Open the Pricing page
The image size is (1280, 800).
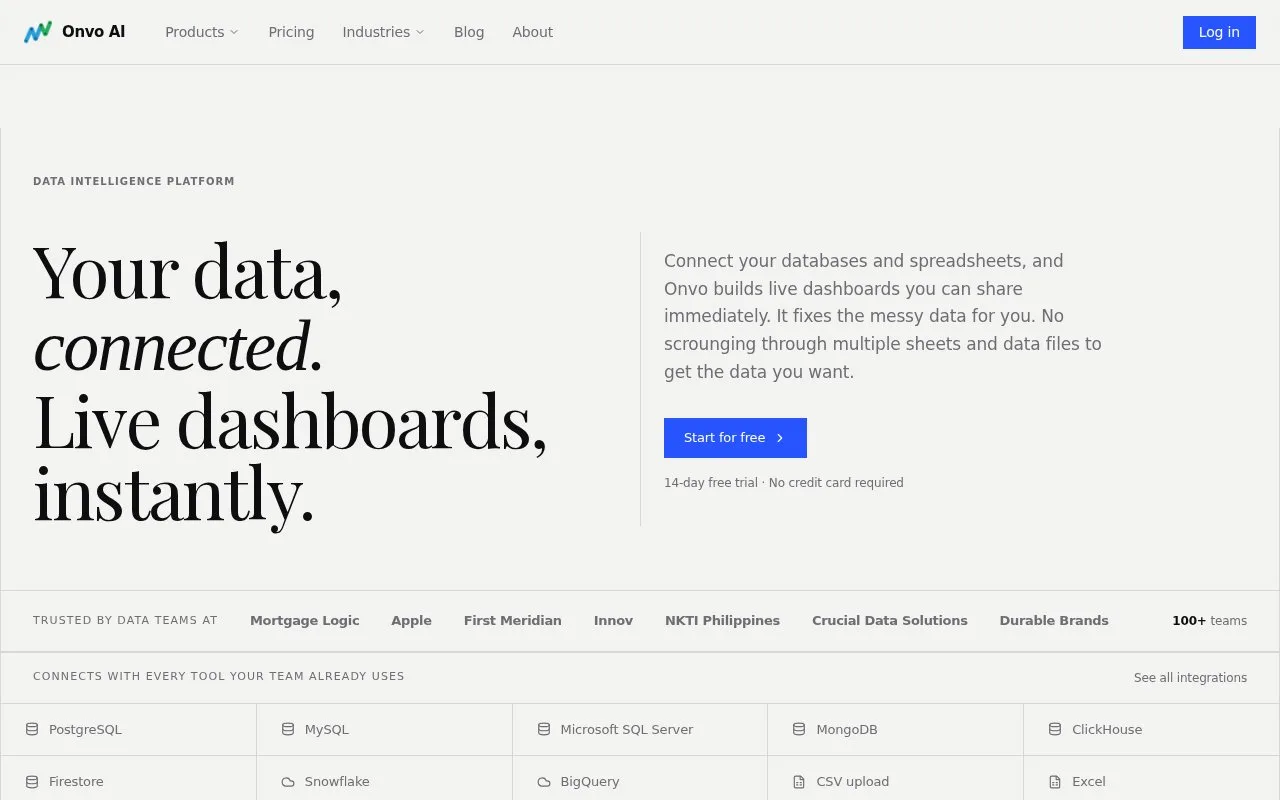click(x=291, y=32)
